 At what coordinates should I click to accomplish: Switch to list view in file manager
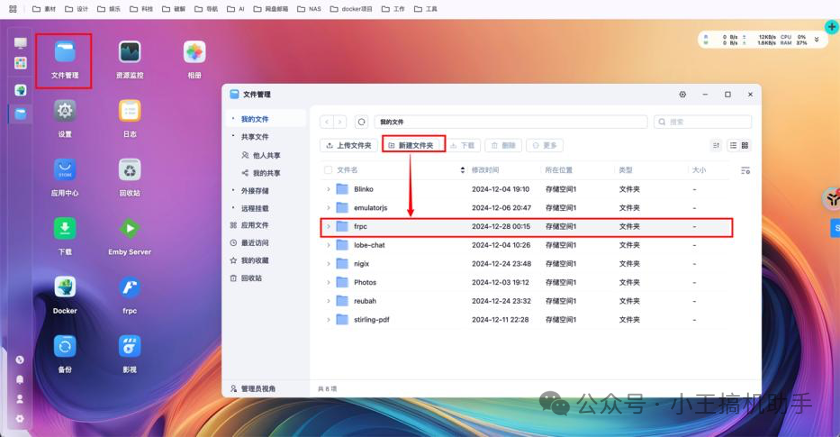point(733,145)
